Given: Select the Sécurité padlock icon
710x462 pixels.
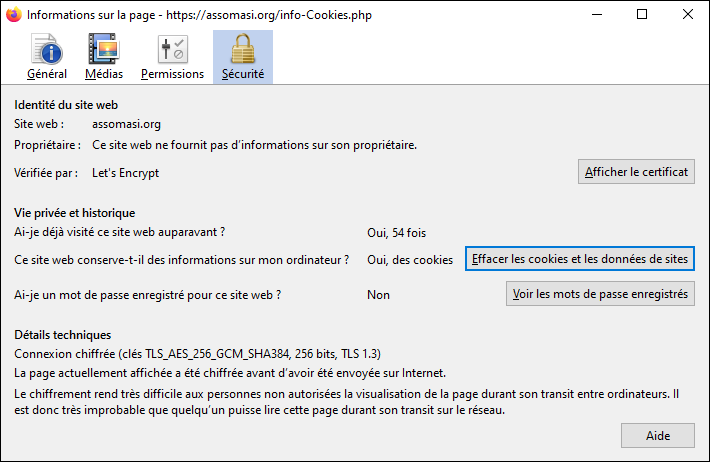Looking at the screenshot, I should [243, 48].
